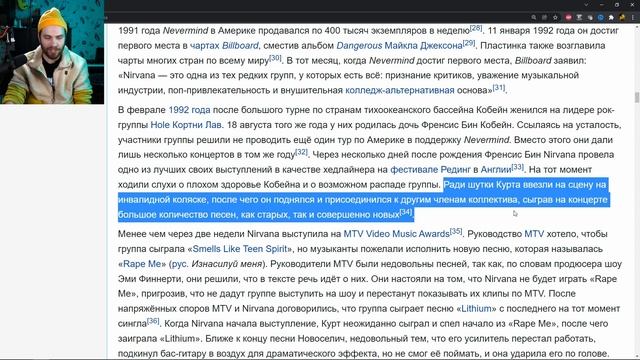Open the «Hole» band link
The height and width of the screenshot is (360, 640).
pos(160,125)
